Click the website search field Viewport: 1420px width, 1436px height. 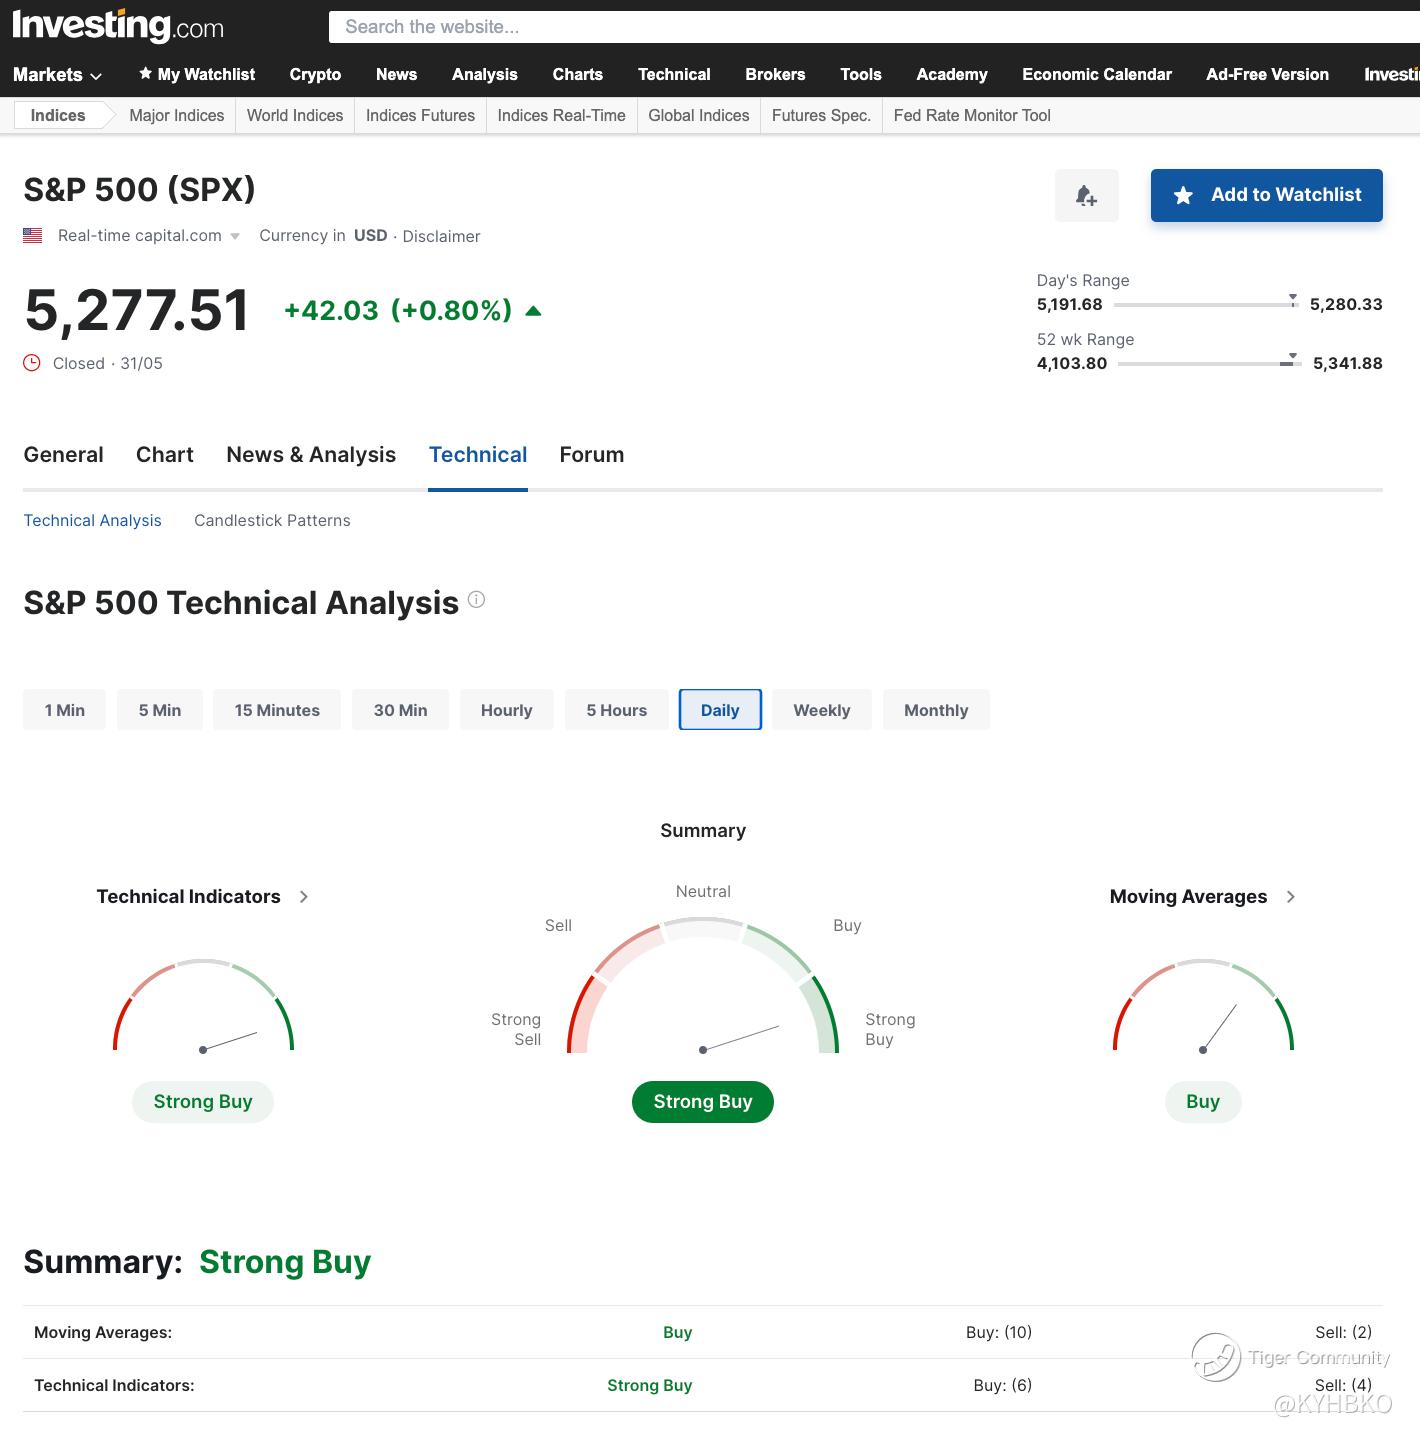click(870, 27)
